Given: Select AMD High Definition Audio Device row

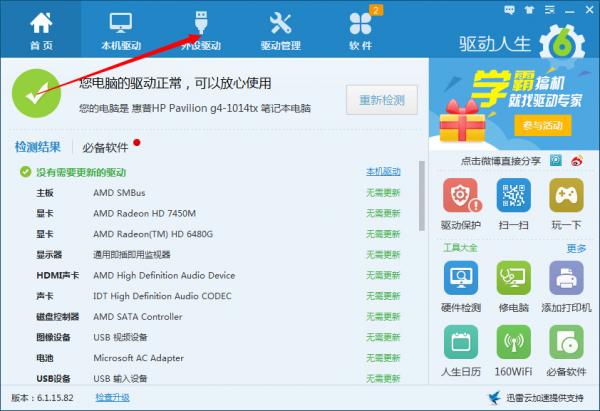Looking at the screenshot, I should [218, 276].
